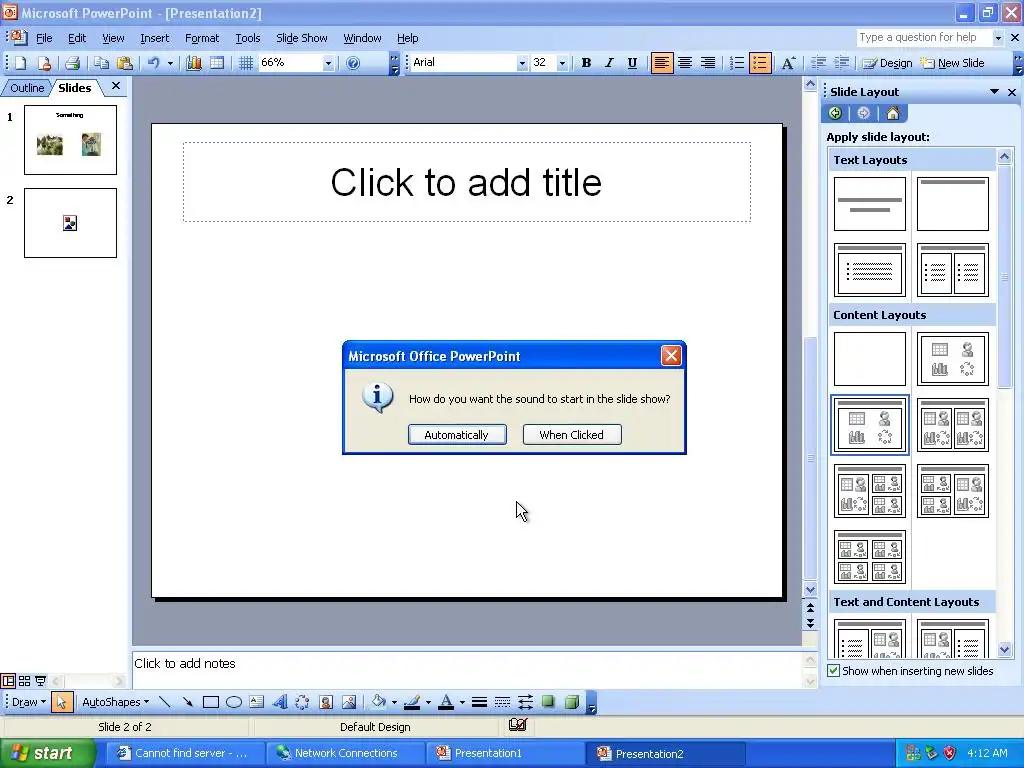Insert Clip Art from Drawing toolbar
Image resolution: width=1024 pixels, height=768 pixels.
coord(326,702)
